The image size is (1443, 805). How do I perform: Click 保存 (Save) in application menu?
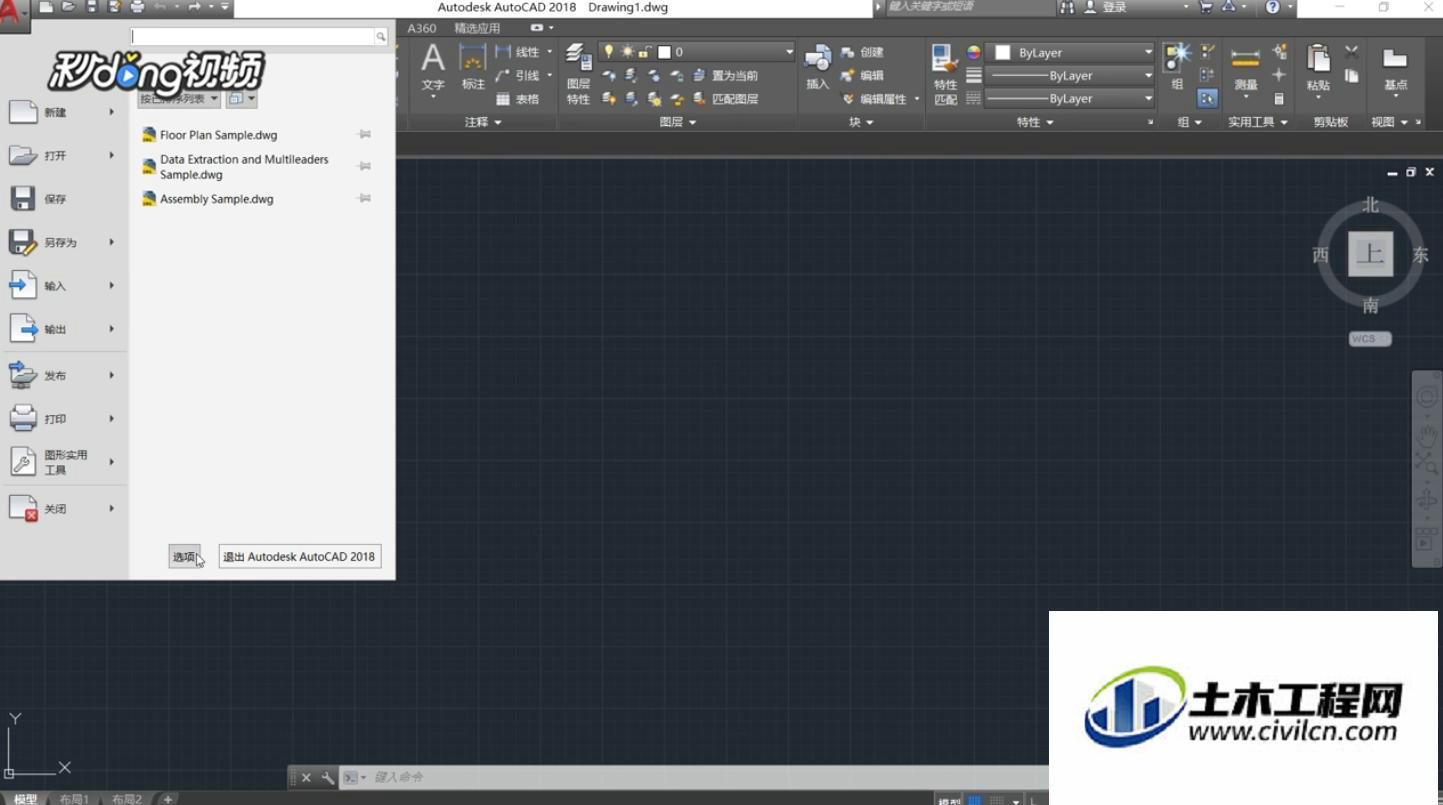[63, 199]
